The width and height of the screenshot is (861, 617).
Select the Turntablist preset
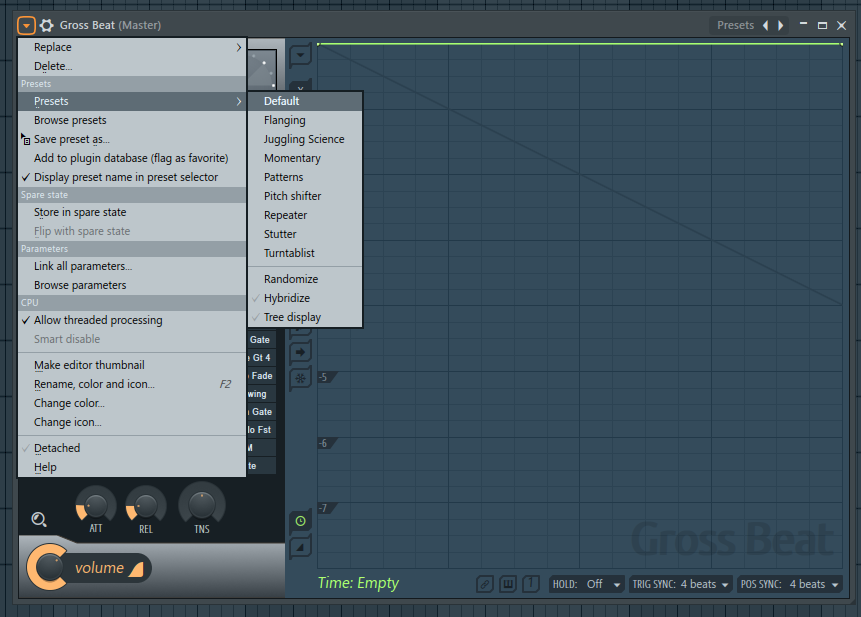coord(305,253)
